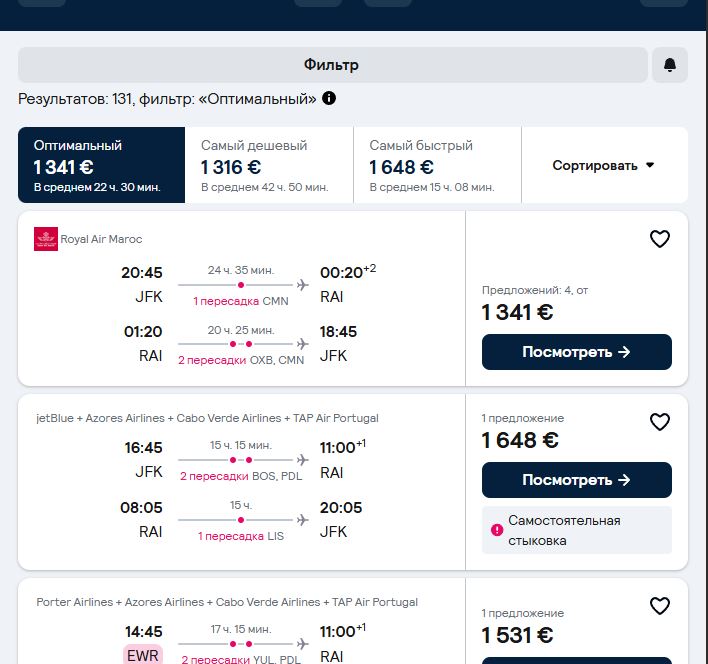Image resolution: width=708 pixels, height=664 pixels.
Task: Click the Royal Air Maroc airline logo
Action: click(x=46, y=239)
